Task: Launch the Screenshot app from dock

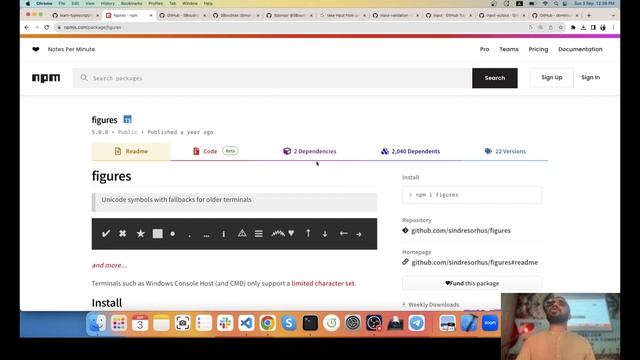Action: point(182,323)
